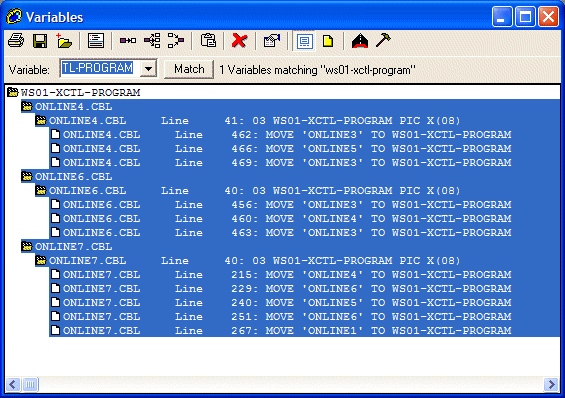Minimize the Variables window
565x398 pixels.
pyautogui.click(x=502, y=17)
